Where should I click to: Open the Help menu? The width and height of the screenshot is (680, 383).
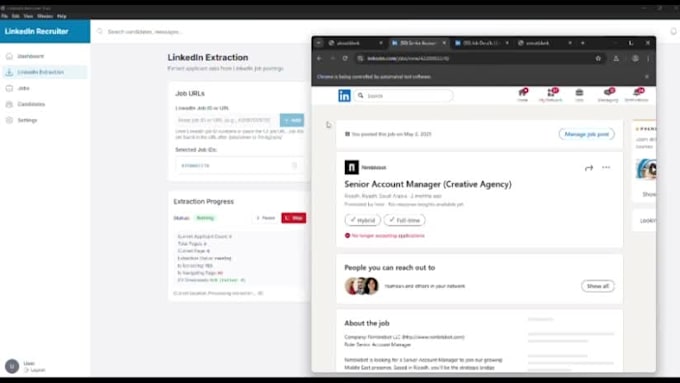62,16
